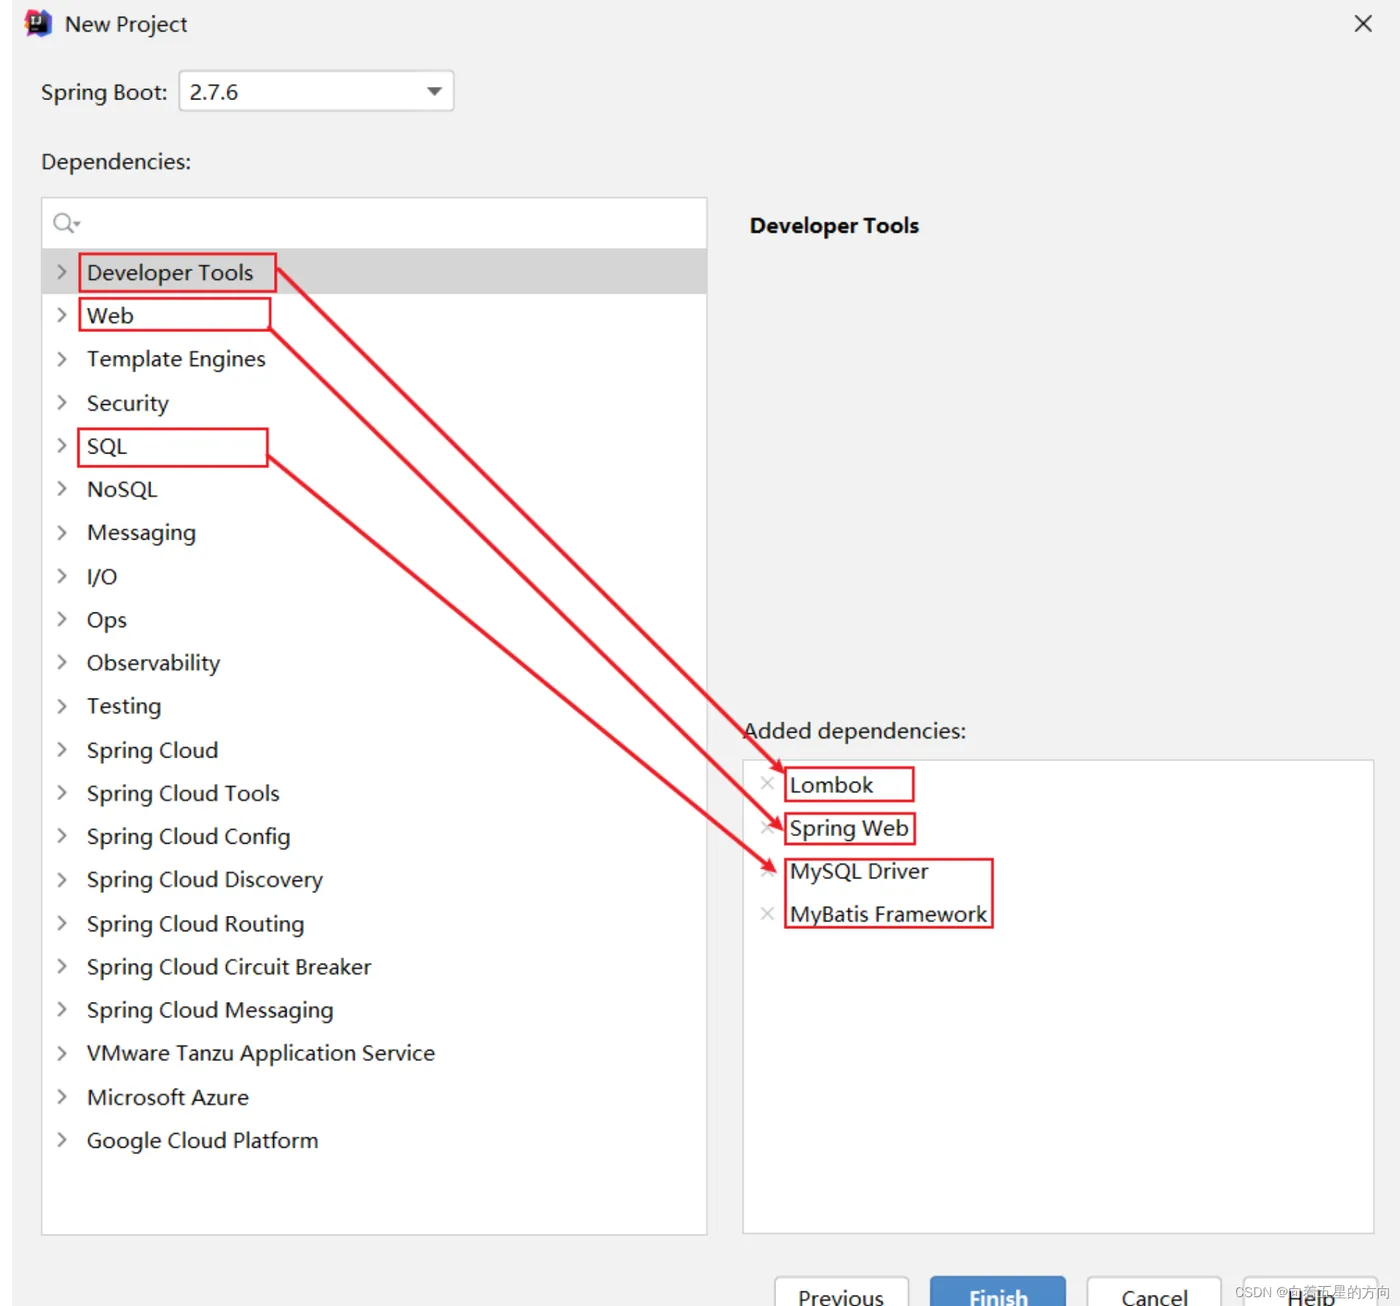
Task: Select MyBatis Framework in added dependencies
Action: tap(888, 914)
